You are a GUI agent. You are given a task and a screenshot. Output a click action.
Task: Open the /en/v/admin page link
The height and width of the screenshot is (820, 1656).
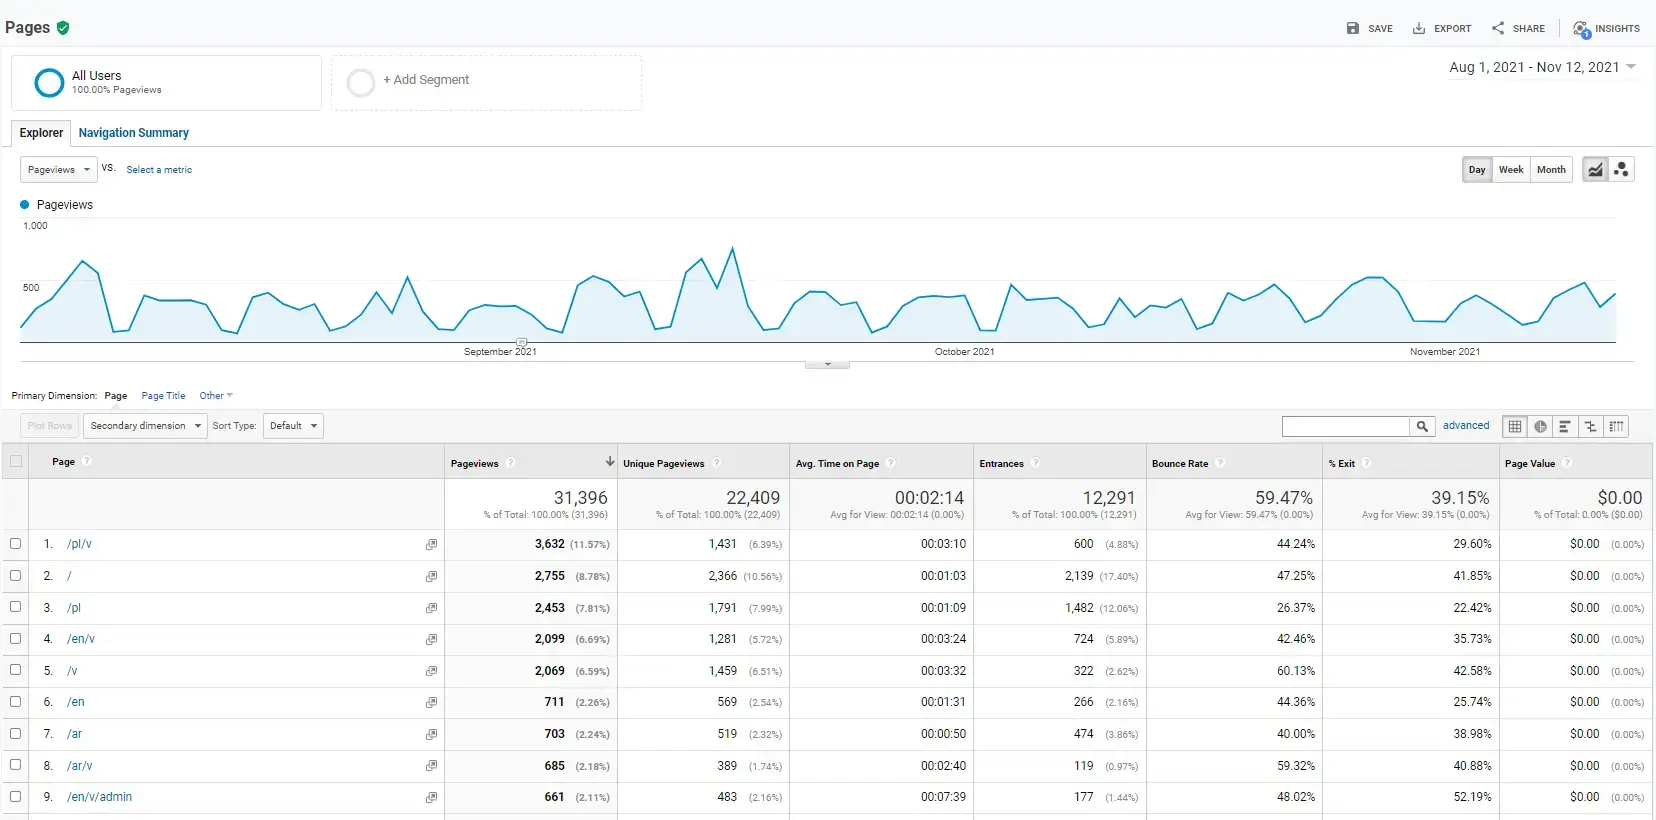99,797
